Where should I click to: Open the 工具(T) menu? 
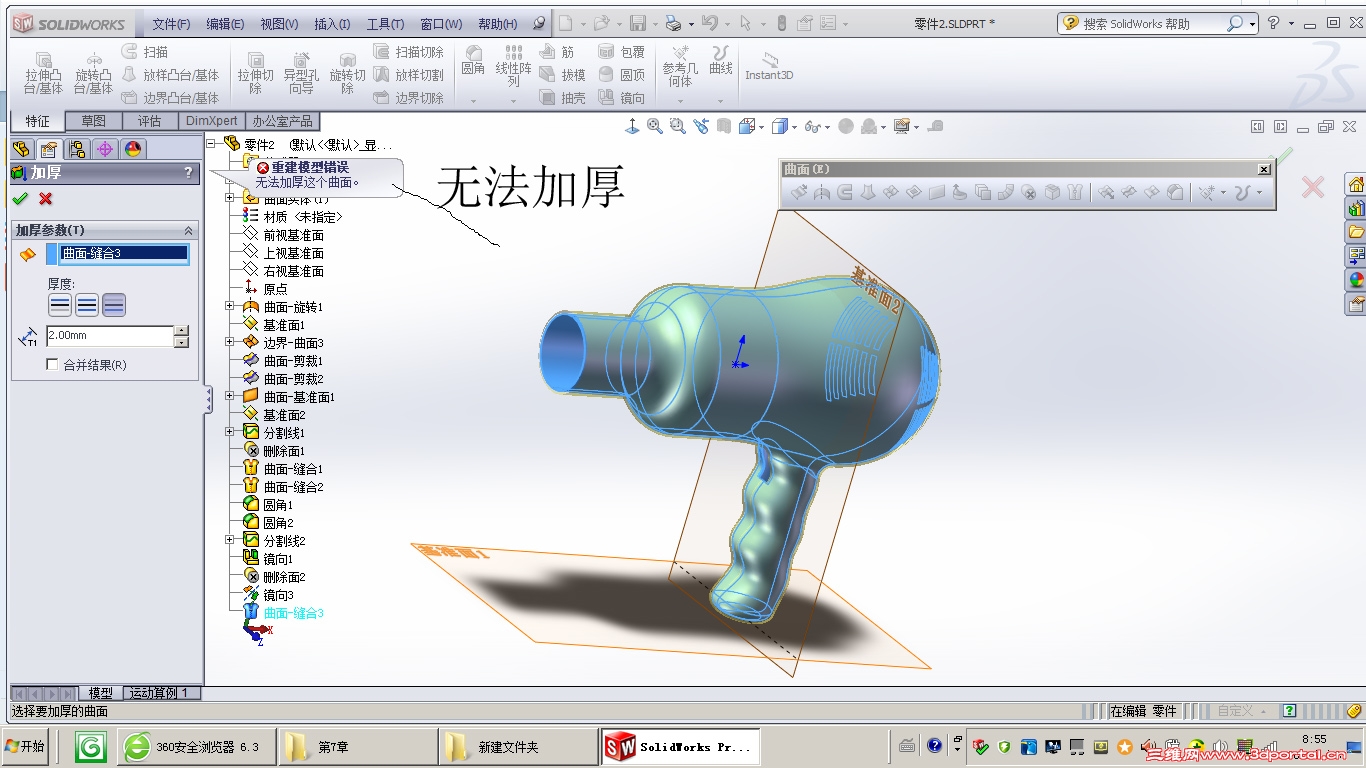385,24
